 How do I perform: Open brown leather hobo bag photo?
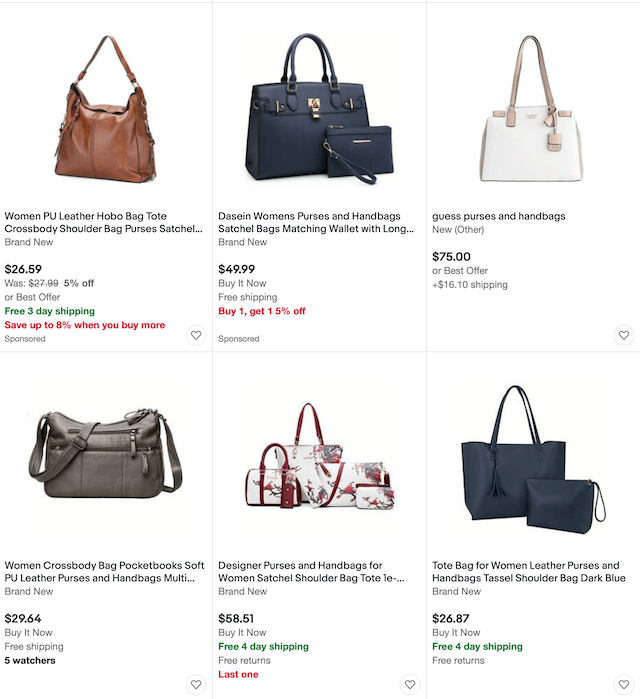click(x=106, y=109)
